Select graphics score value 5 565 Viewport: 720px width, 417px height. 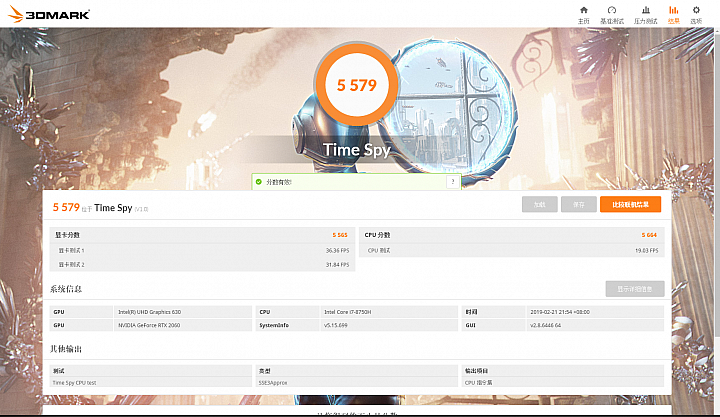point(340,235)
